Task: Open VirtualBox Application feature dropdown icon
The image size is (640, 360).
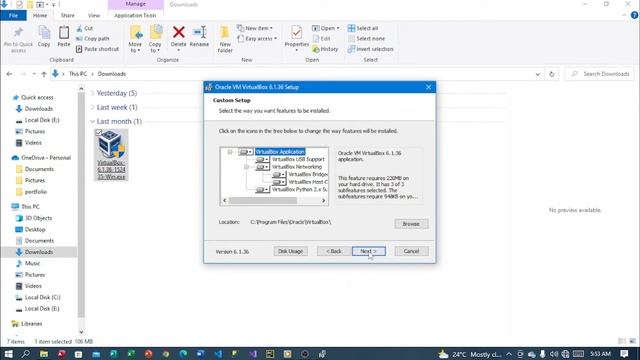Action: pos(246,152)
